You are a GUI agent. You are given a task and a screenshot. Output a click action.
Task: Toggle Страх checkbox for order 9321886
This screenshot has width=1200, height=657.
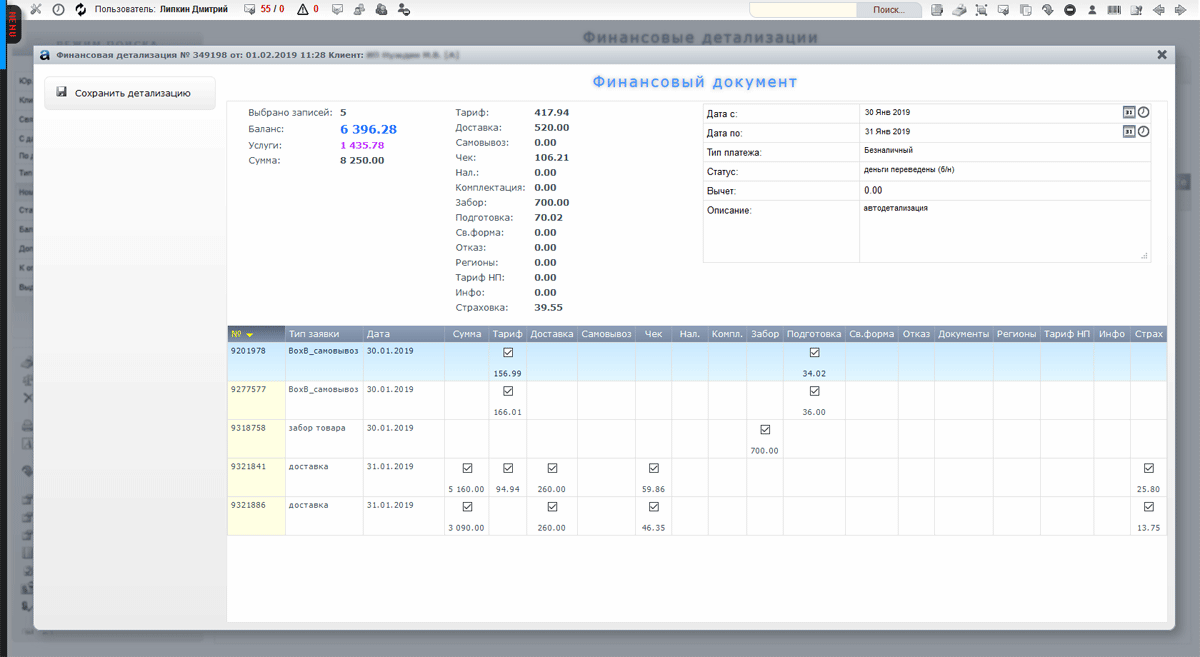[1149, 507]
